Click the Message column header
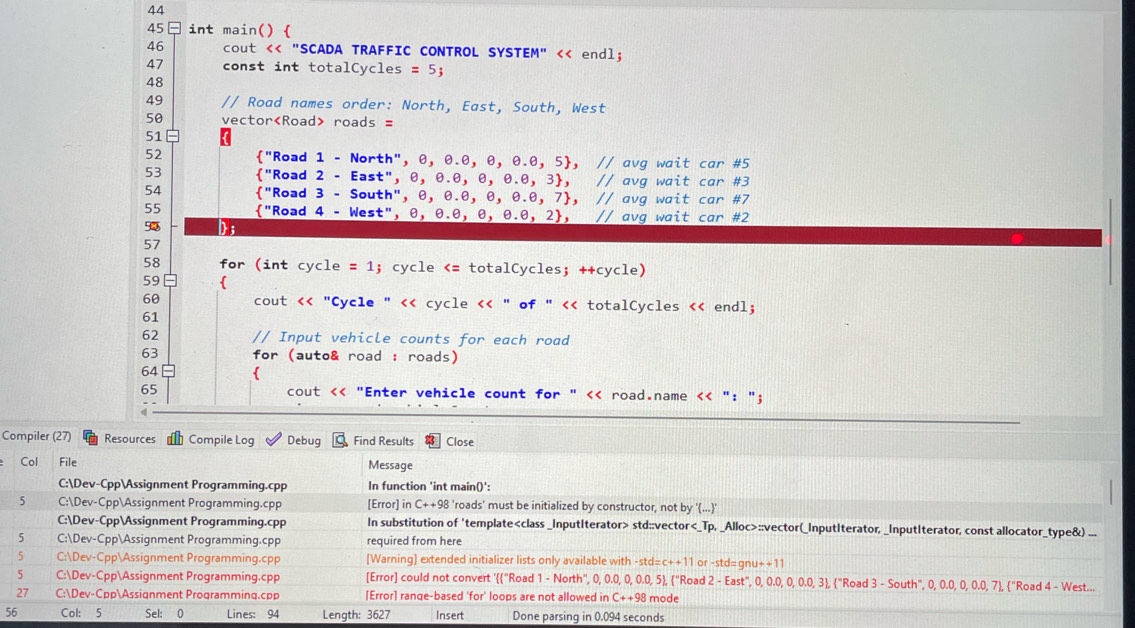This screenshot has height=628, width=1135. pos(390,465)
